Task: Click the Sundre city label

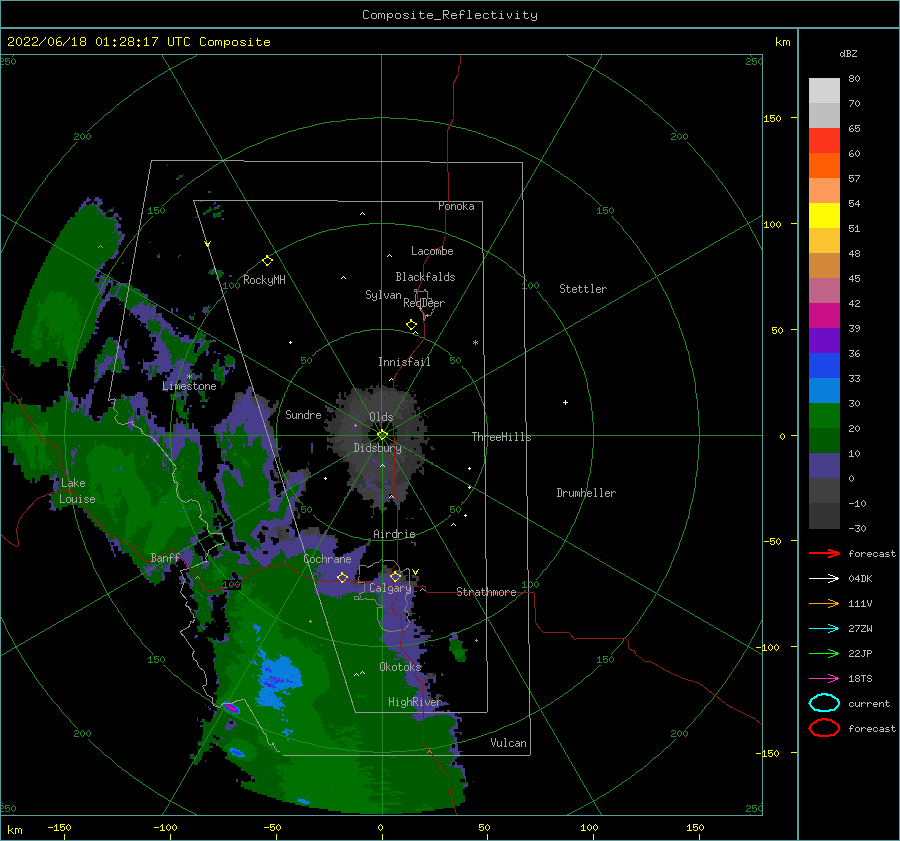Action: (x=303, y=414)
